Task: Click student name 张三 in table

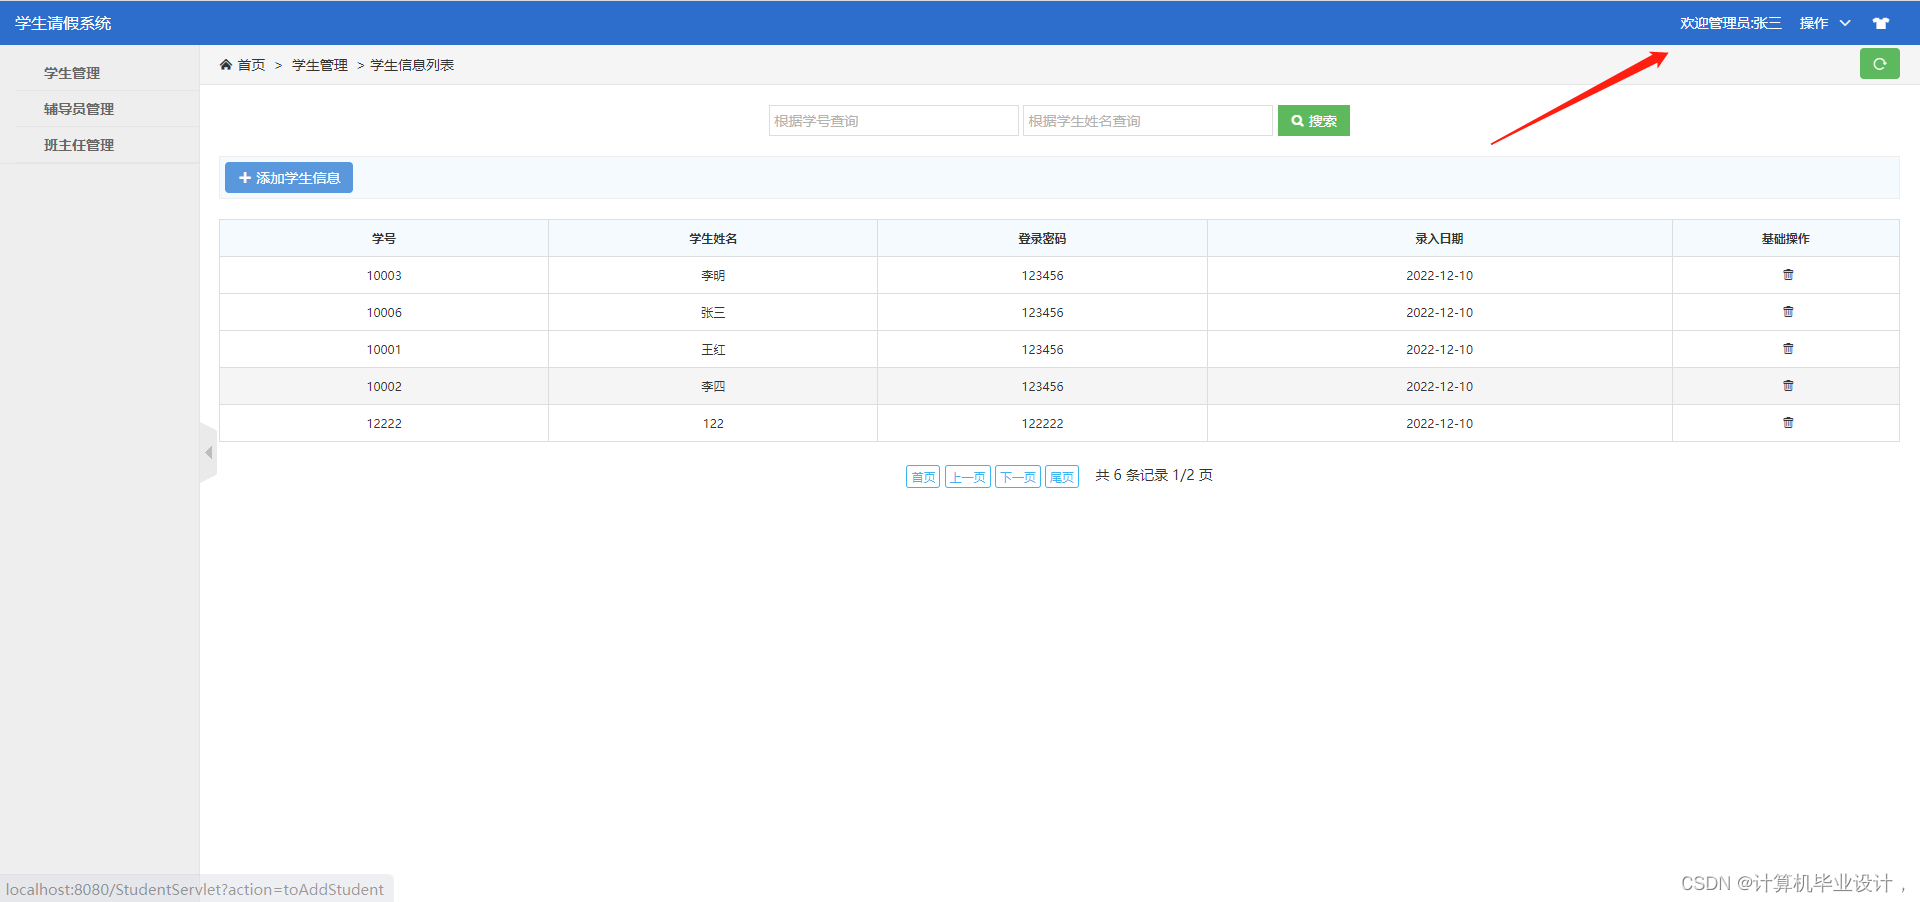Action: pos(713,313)
